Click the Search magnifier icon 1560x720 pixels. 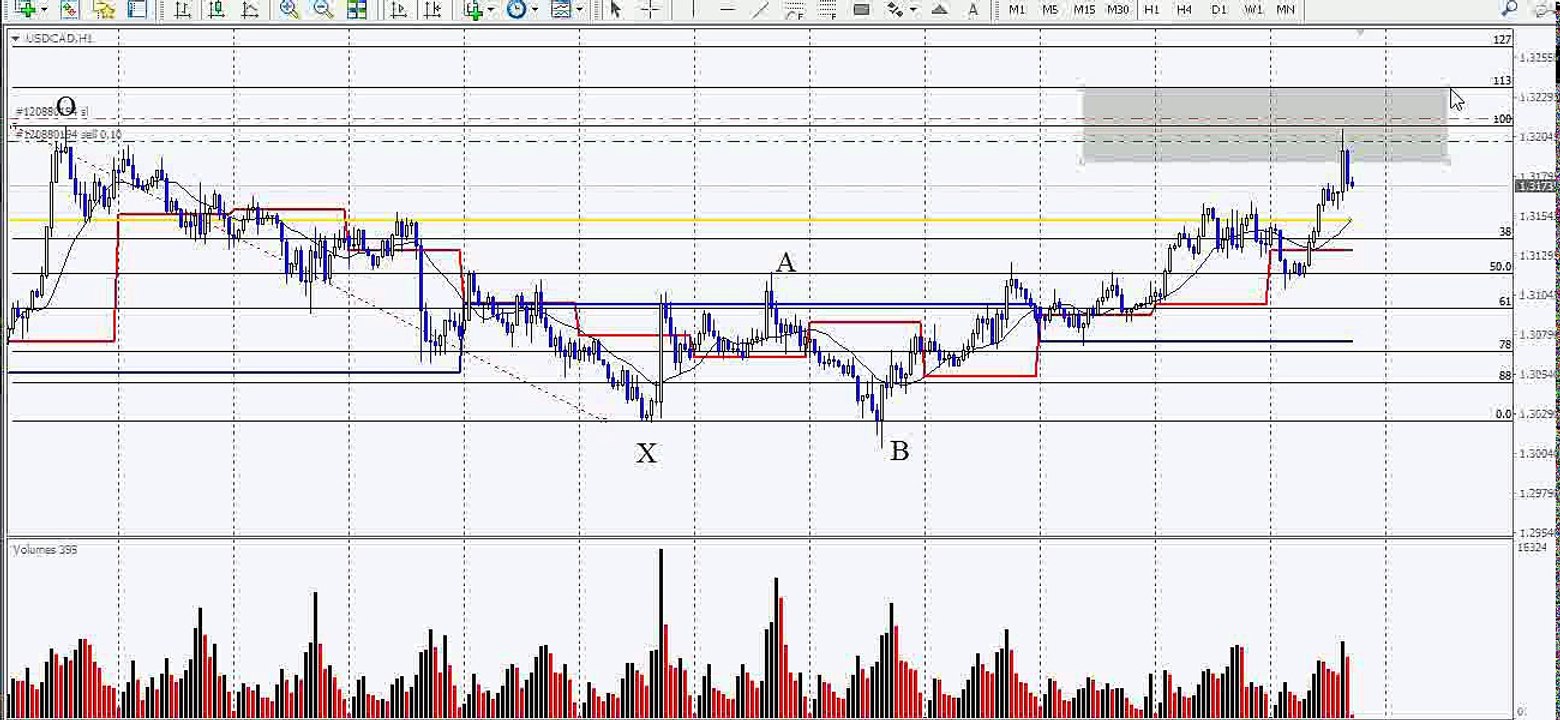click(x=1509, y=9)
